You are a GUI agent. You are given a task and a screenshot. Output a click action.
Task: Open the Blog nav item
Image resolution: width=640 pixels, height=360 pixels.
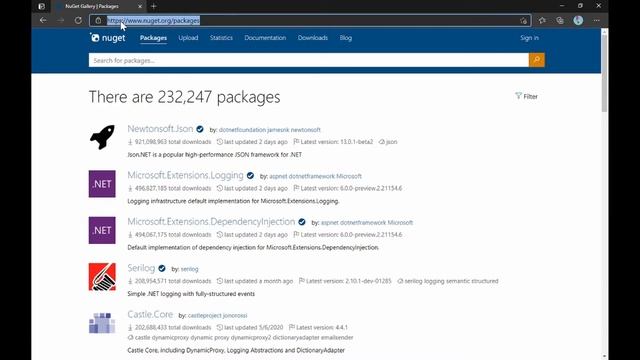346,38
